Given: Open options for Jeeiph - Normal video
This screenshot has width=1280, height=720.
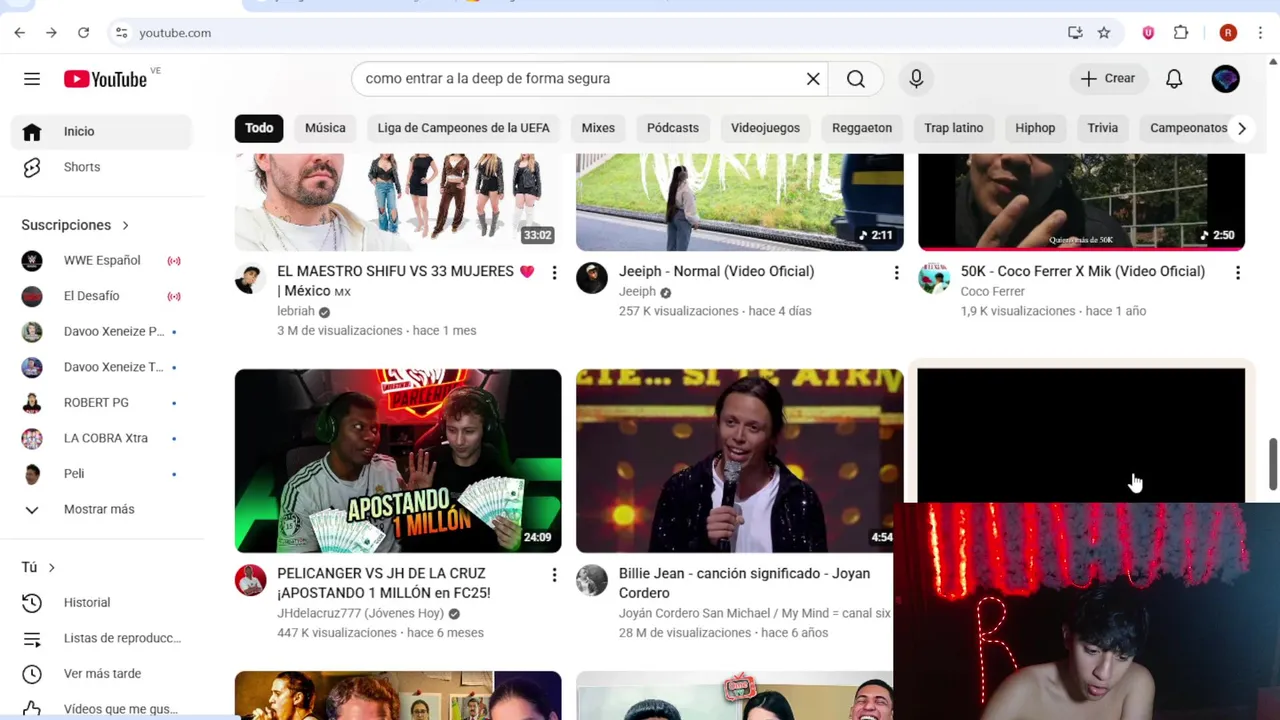Looking at the screenshot, I should pos(896,273).
